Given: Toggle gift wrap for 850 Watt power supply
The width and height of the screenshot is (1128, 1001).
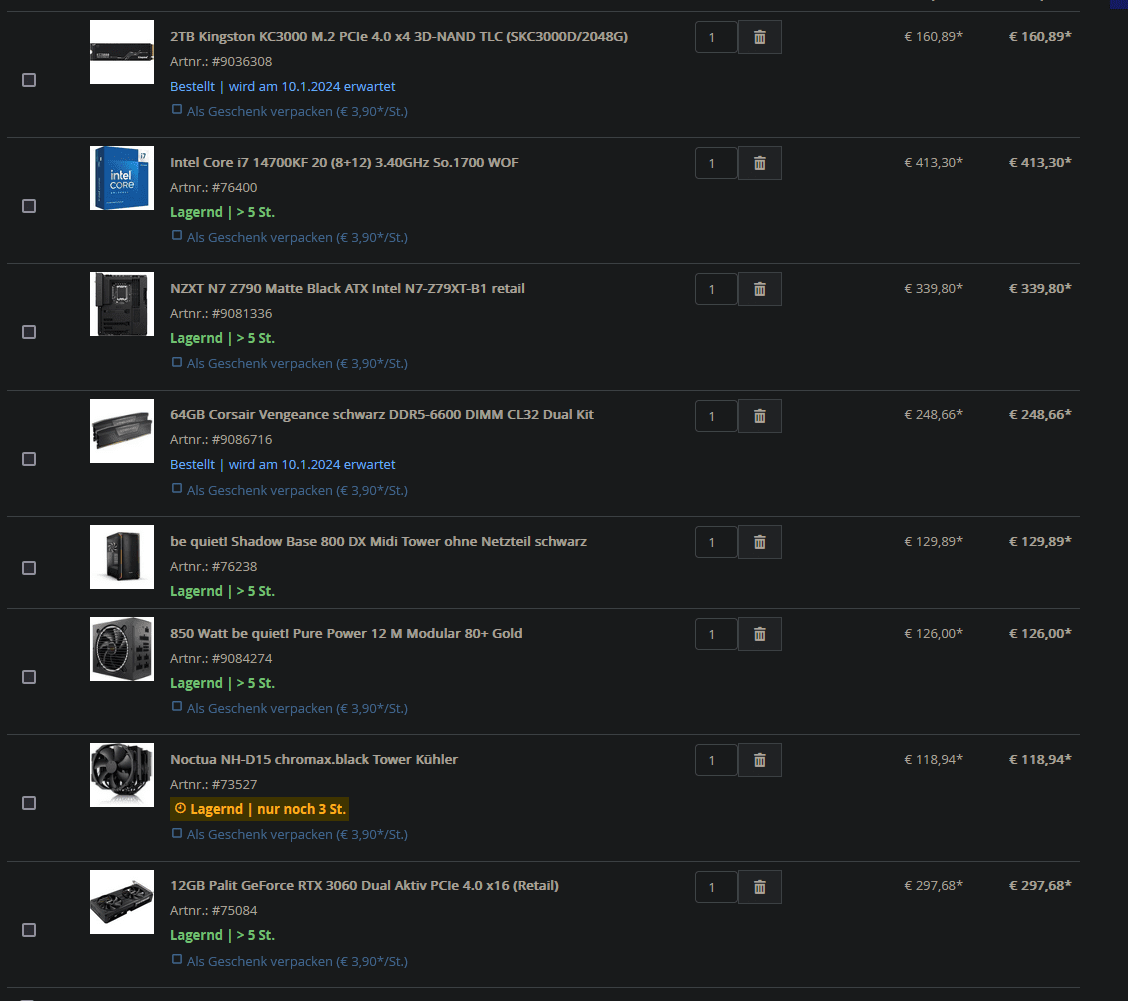Looking at the screenshot, I should click(177, 707).
